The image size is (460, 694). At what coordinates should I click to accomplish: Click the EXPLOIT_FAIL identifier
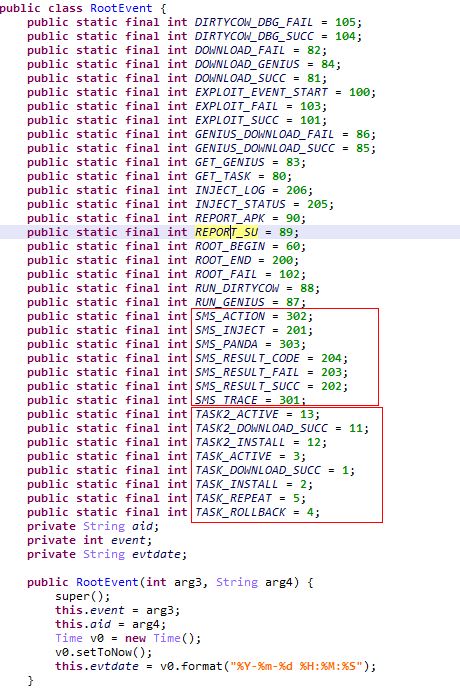pos(236,106)
